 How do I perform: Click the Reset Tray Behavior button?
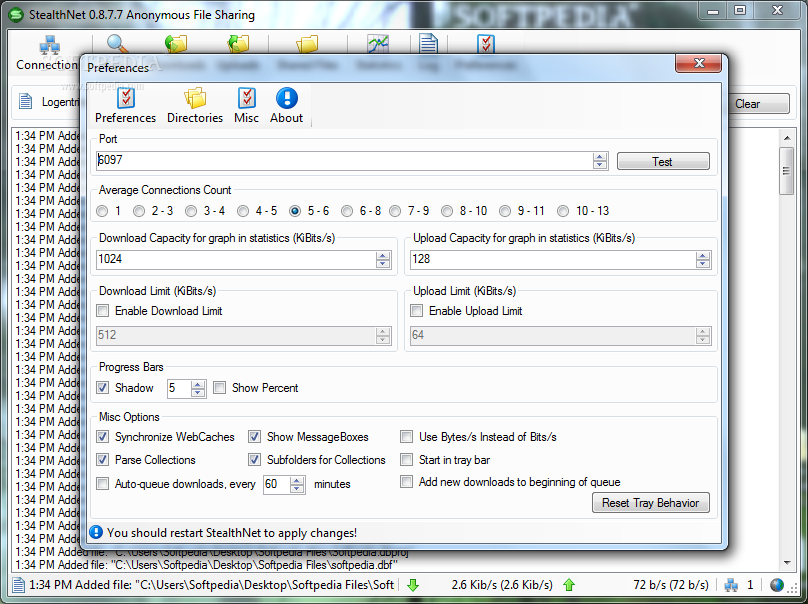[x=651, y=503]
